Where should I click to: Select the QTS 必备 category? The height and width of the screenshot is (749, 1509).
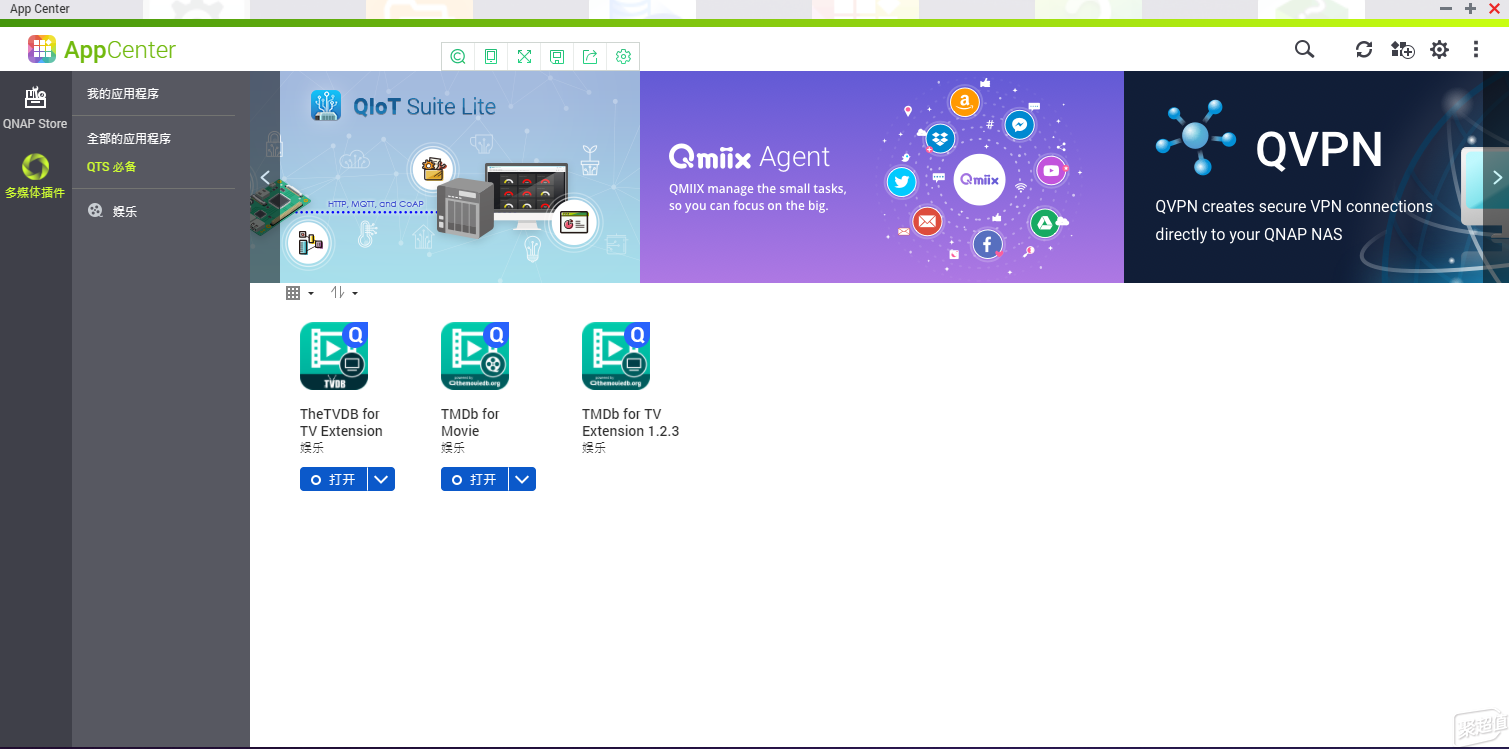pyautogui.click(x=111, y=167)
